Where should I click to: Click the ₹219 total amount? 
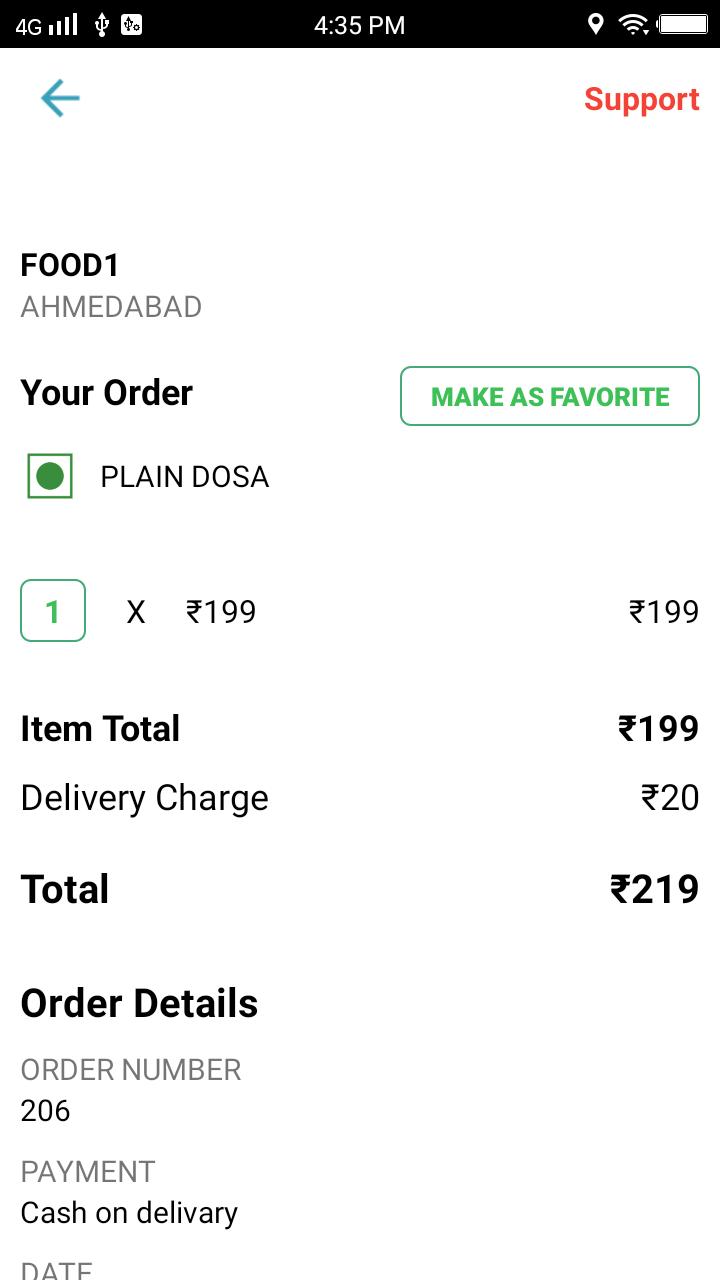tap(654, 889)
